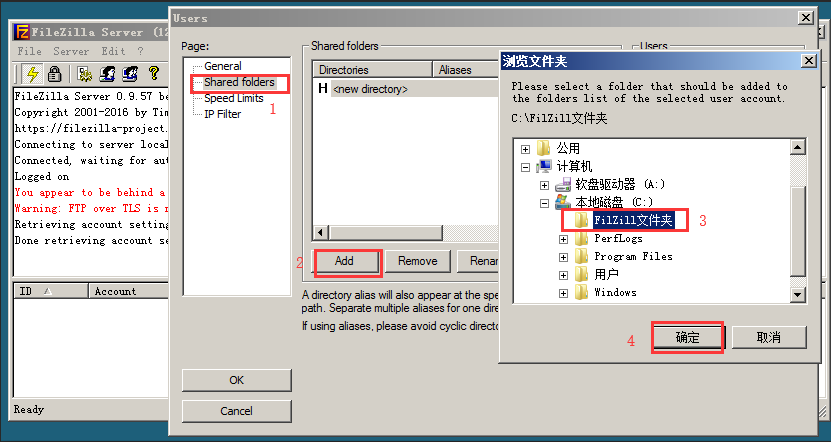
Task: Expand the 用户 folder node
Action: click(563, 276)
